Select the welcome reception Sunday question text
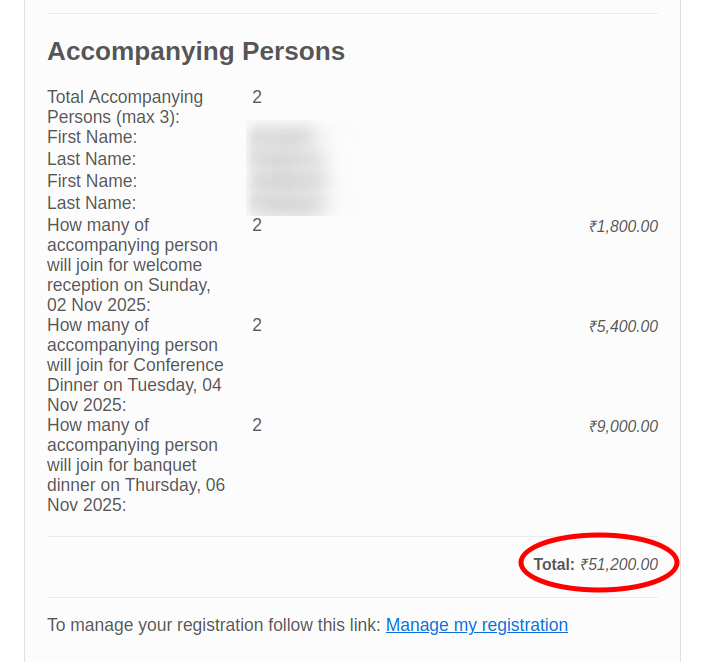The image size is (718, 662). tap(132, 265)
